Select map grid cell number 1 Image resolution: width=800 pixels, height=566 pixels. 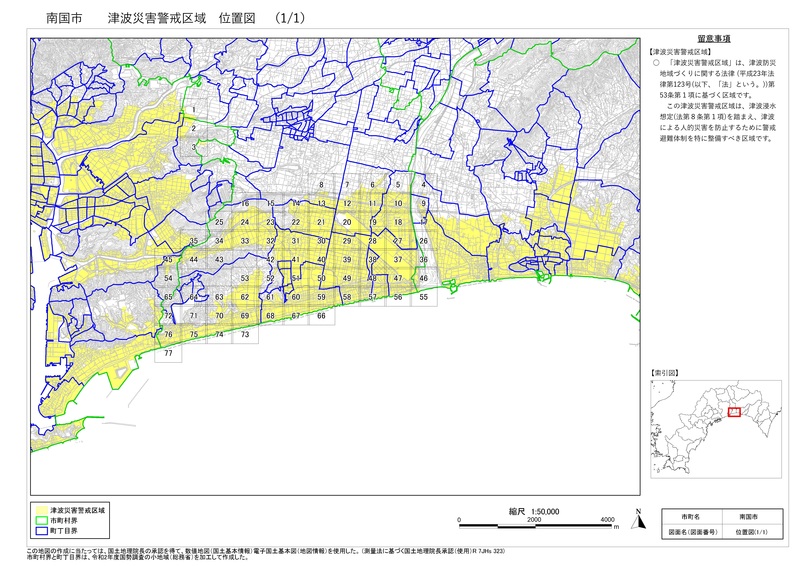[193, 109]
